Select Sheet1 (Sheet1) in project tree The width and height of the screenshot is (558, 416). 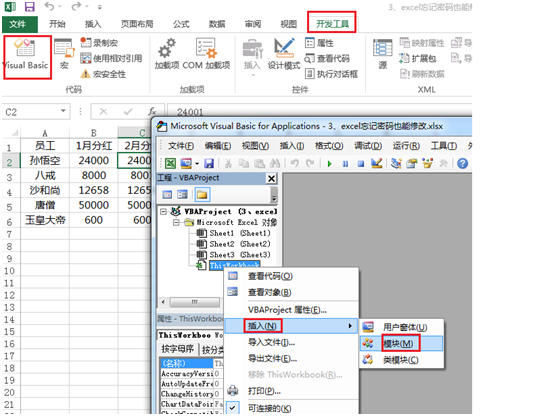click(239, 233)
